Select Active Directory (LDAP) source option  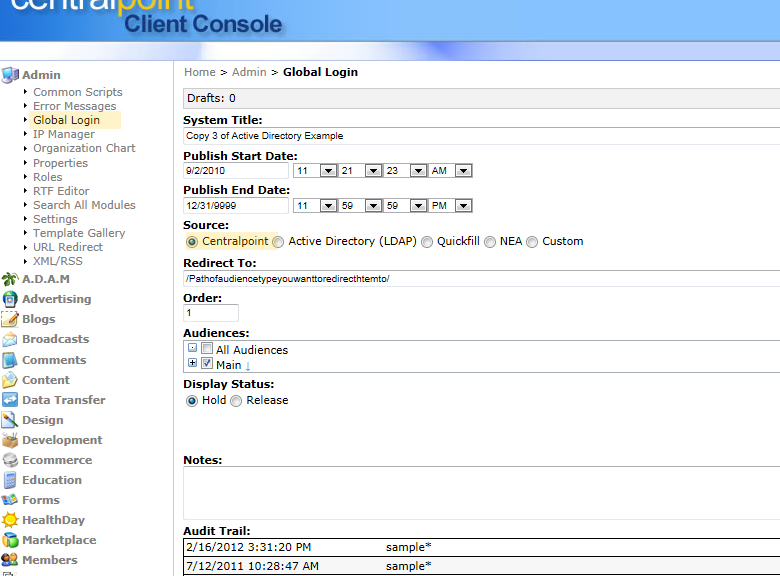click(x=279, y=242)
